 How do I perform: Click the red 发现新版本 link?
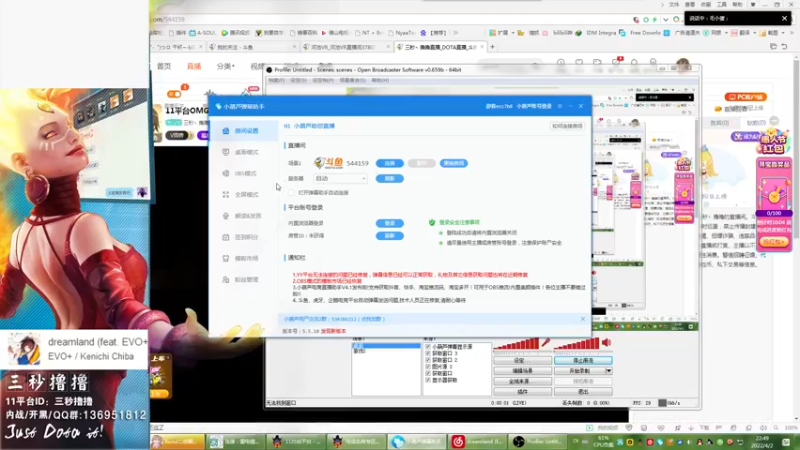[x=334, y=331]
